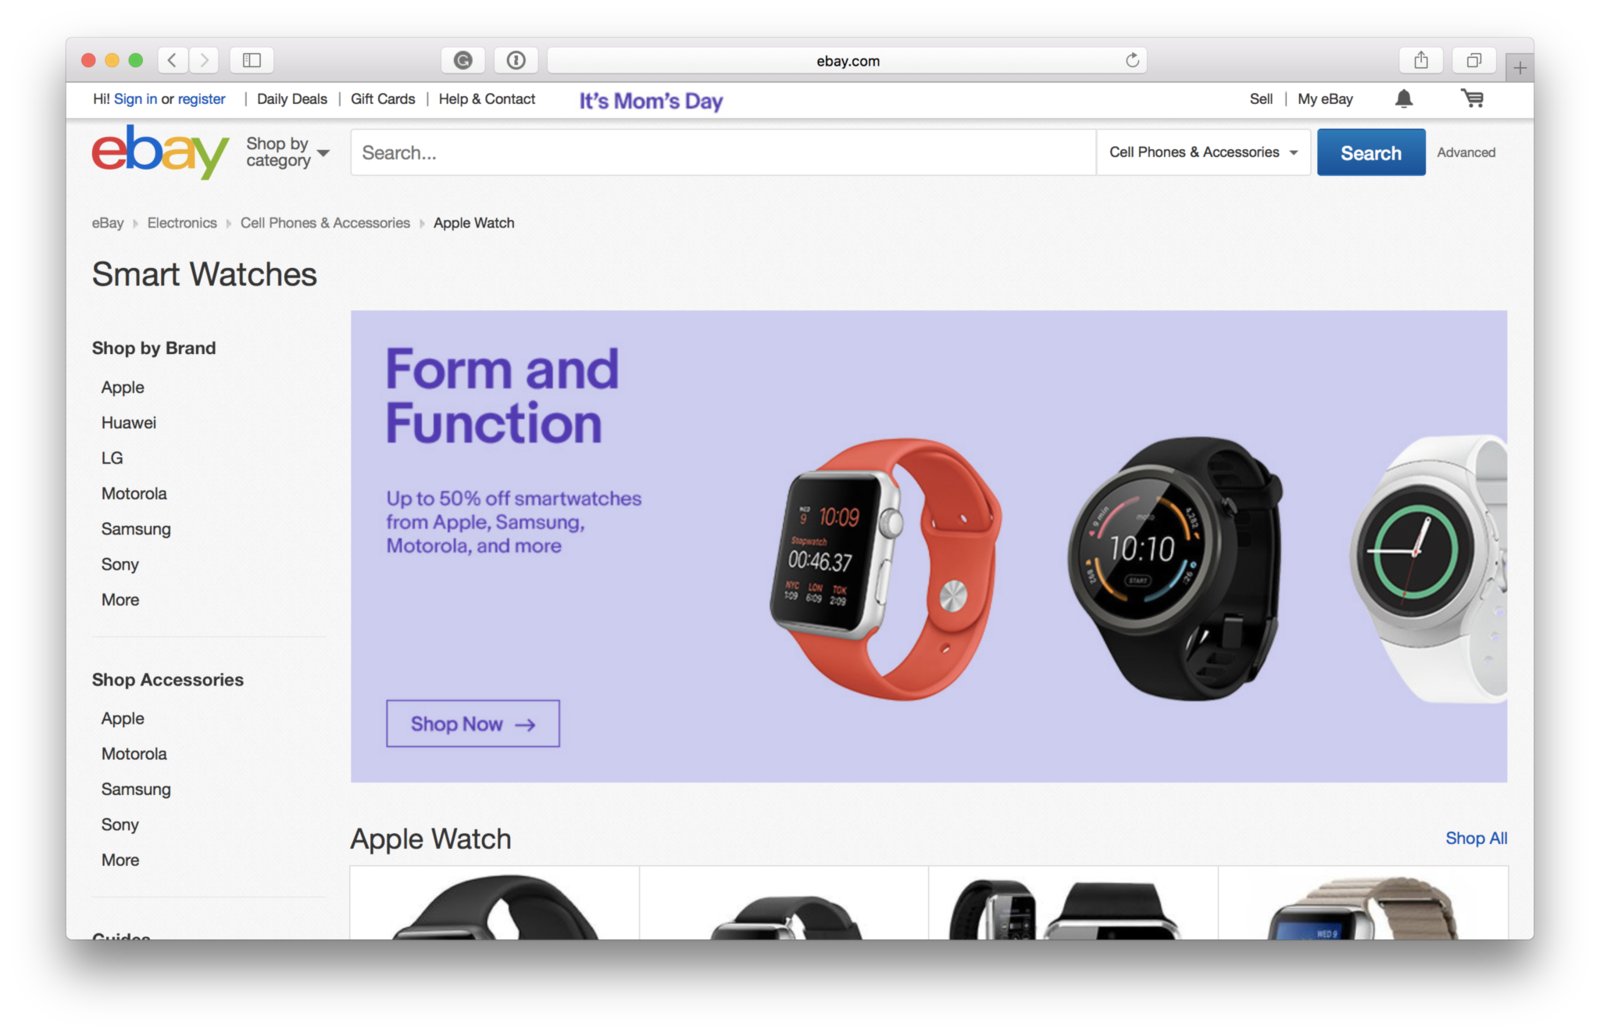Click the eBay logo
Viewport: 1600px width, 1034px height.
[160, 152]
